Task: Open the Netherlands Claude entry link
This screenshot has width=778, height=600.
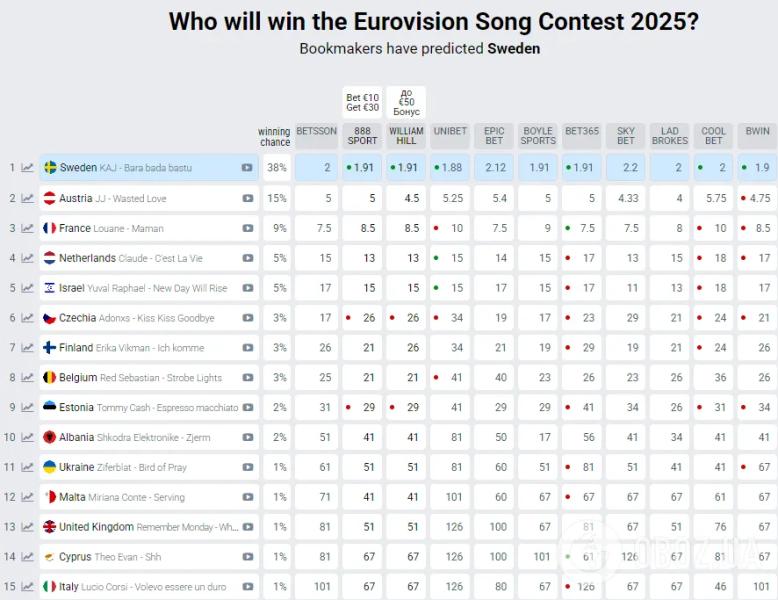Action: pyautogui.click(x=130, y=258)
